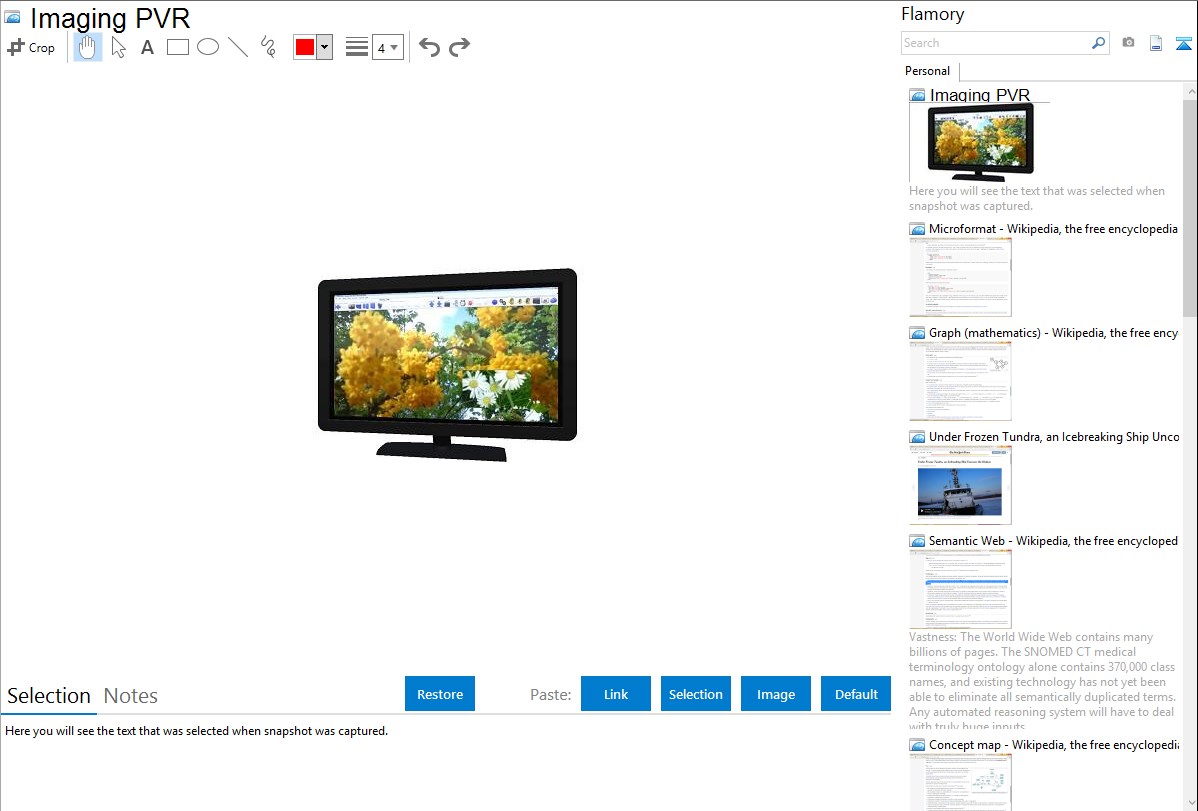Open the color picker dropdown arrow
Screen dimensions: 1198x811
pyautogui.click(x=324, y=47)
